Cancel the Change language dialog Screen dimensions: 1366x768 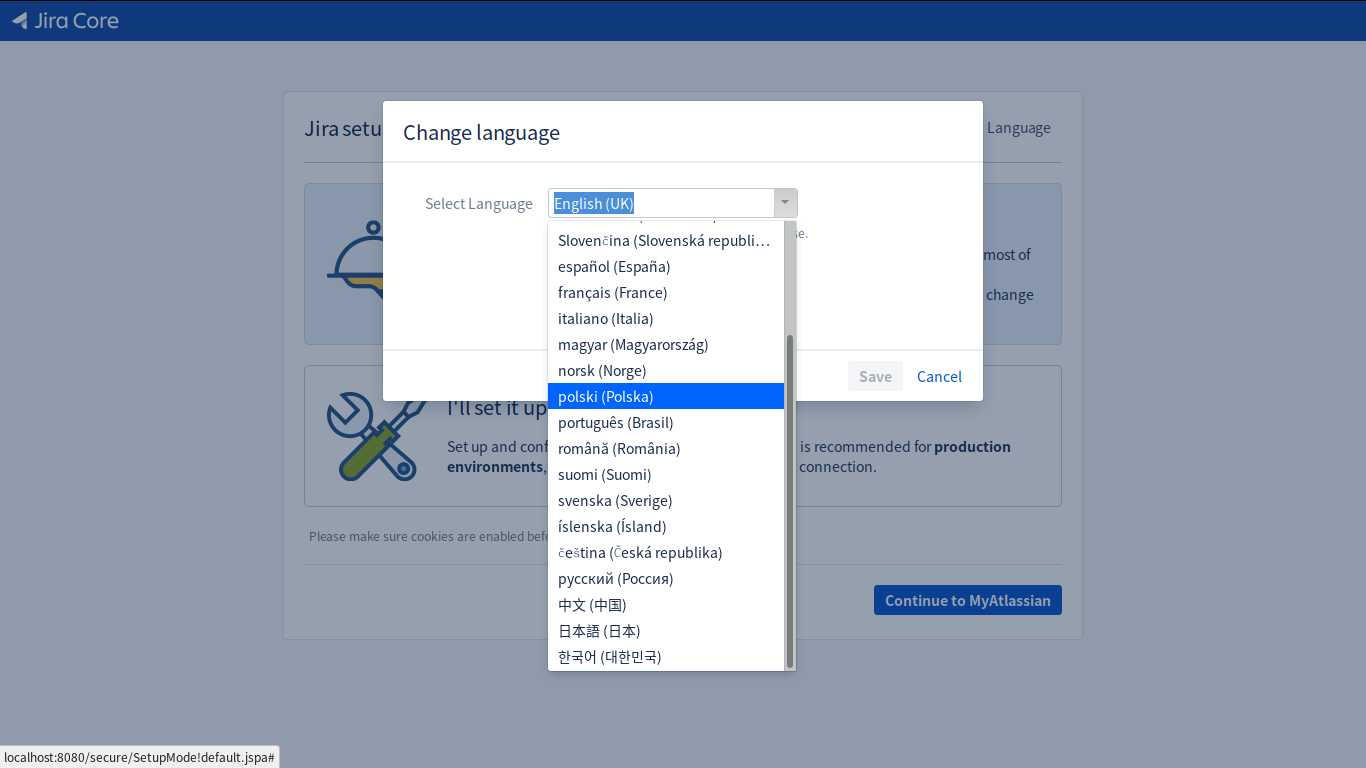tap(939, 376)
